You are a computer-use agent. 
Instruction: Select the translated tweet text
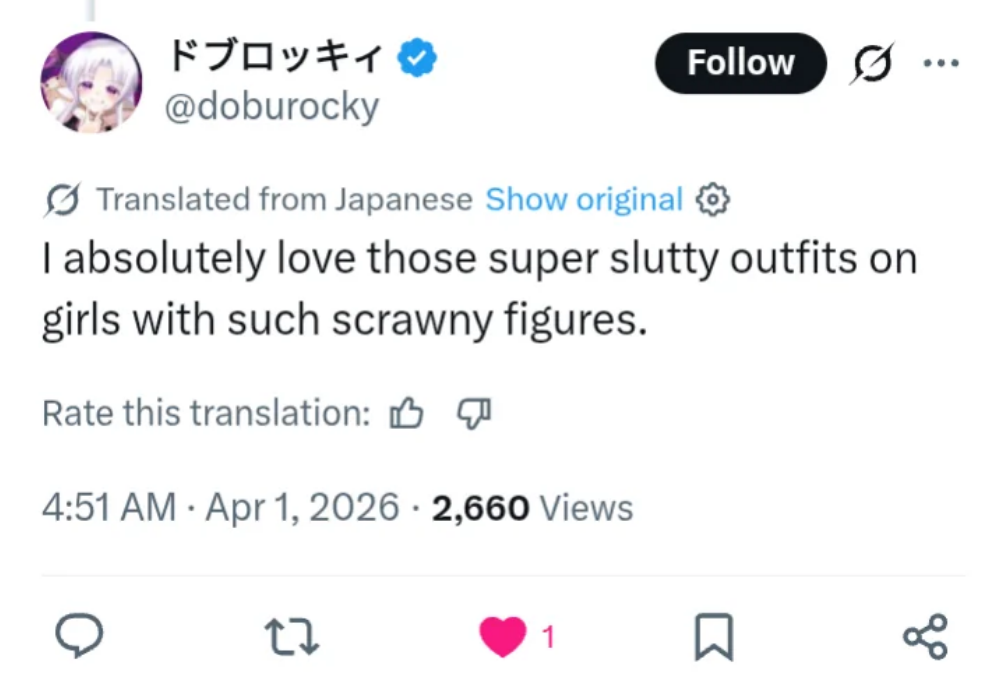[480, 289]
